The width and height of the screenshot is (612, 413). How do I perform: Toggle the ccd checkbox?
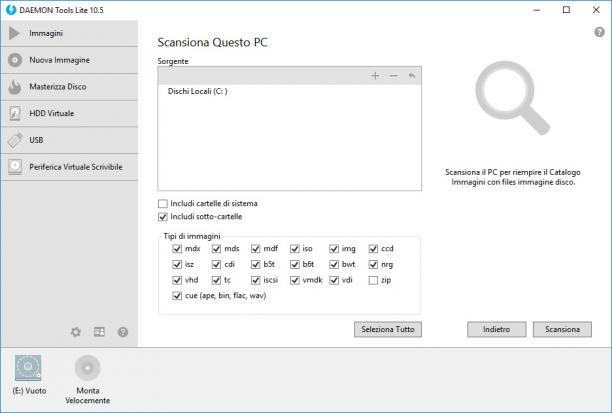(x=373, y=249)
